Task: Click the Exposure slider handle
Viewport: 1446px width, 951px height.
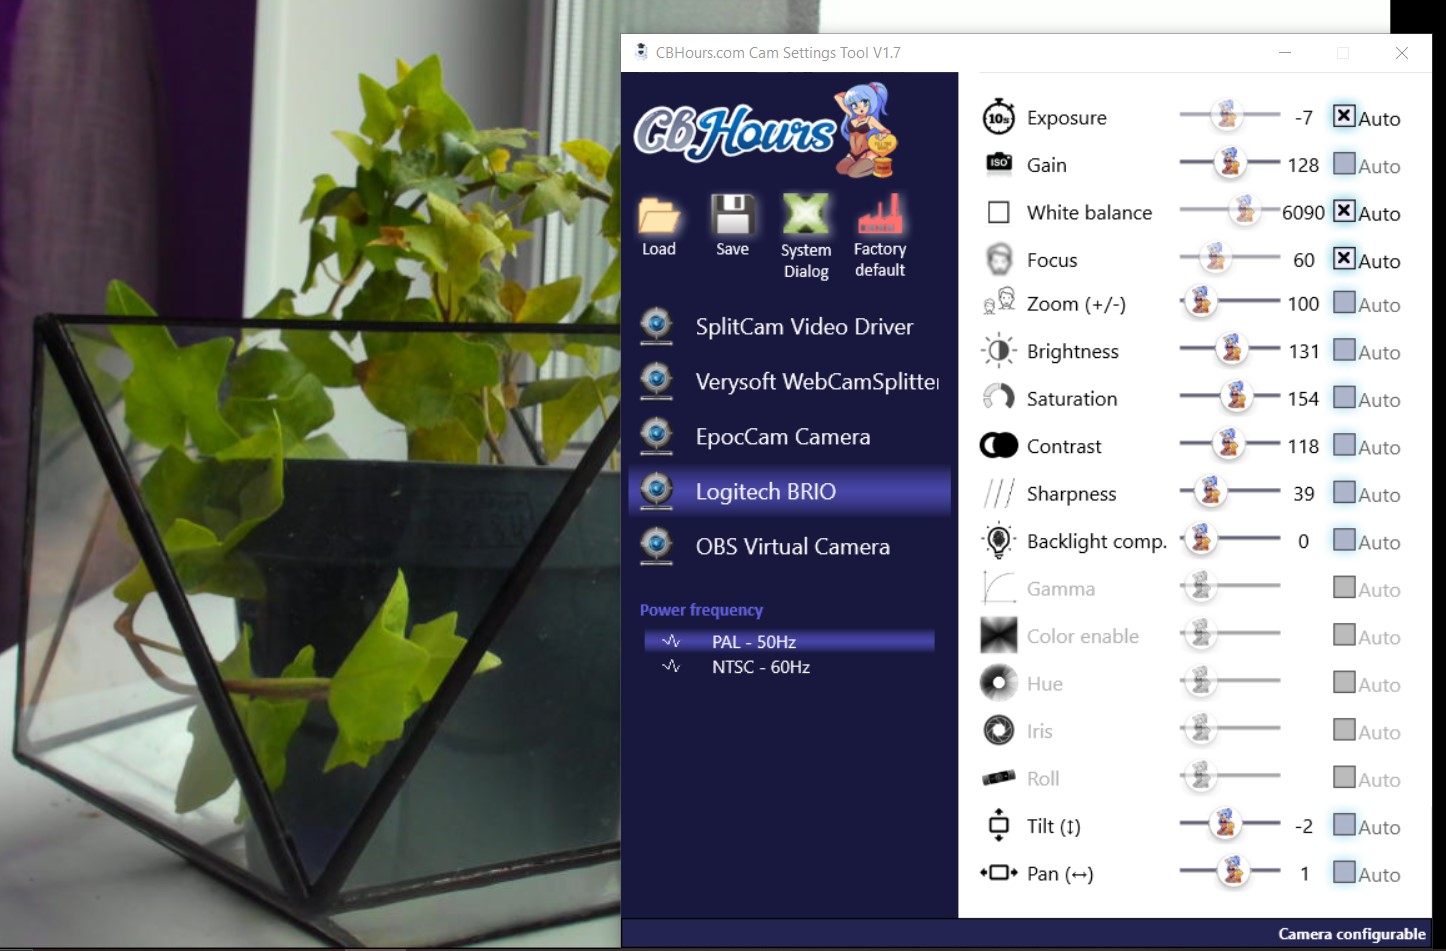Action: pyautogui.click(x=1227, y=116)
